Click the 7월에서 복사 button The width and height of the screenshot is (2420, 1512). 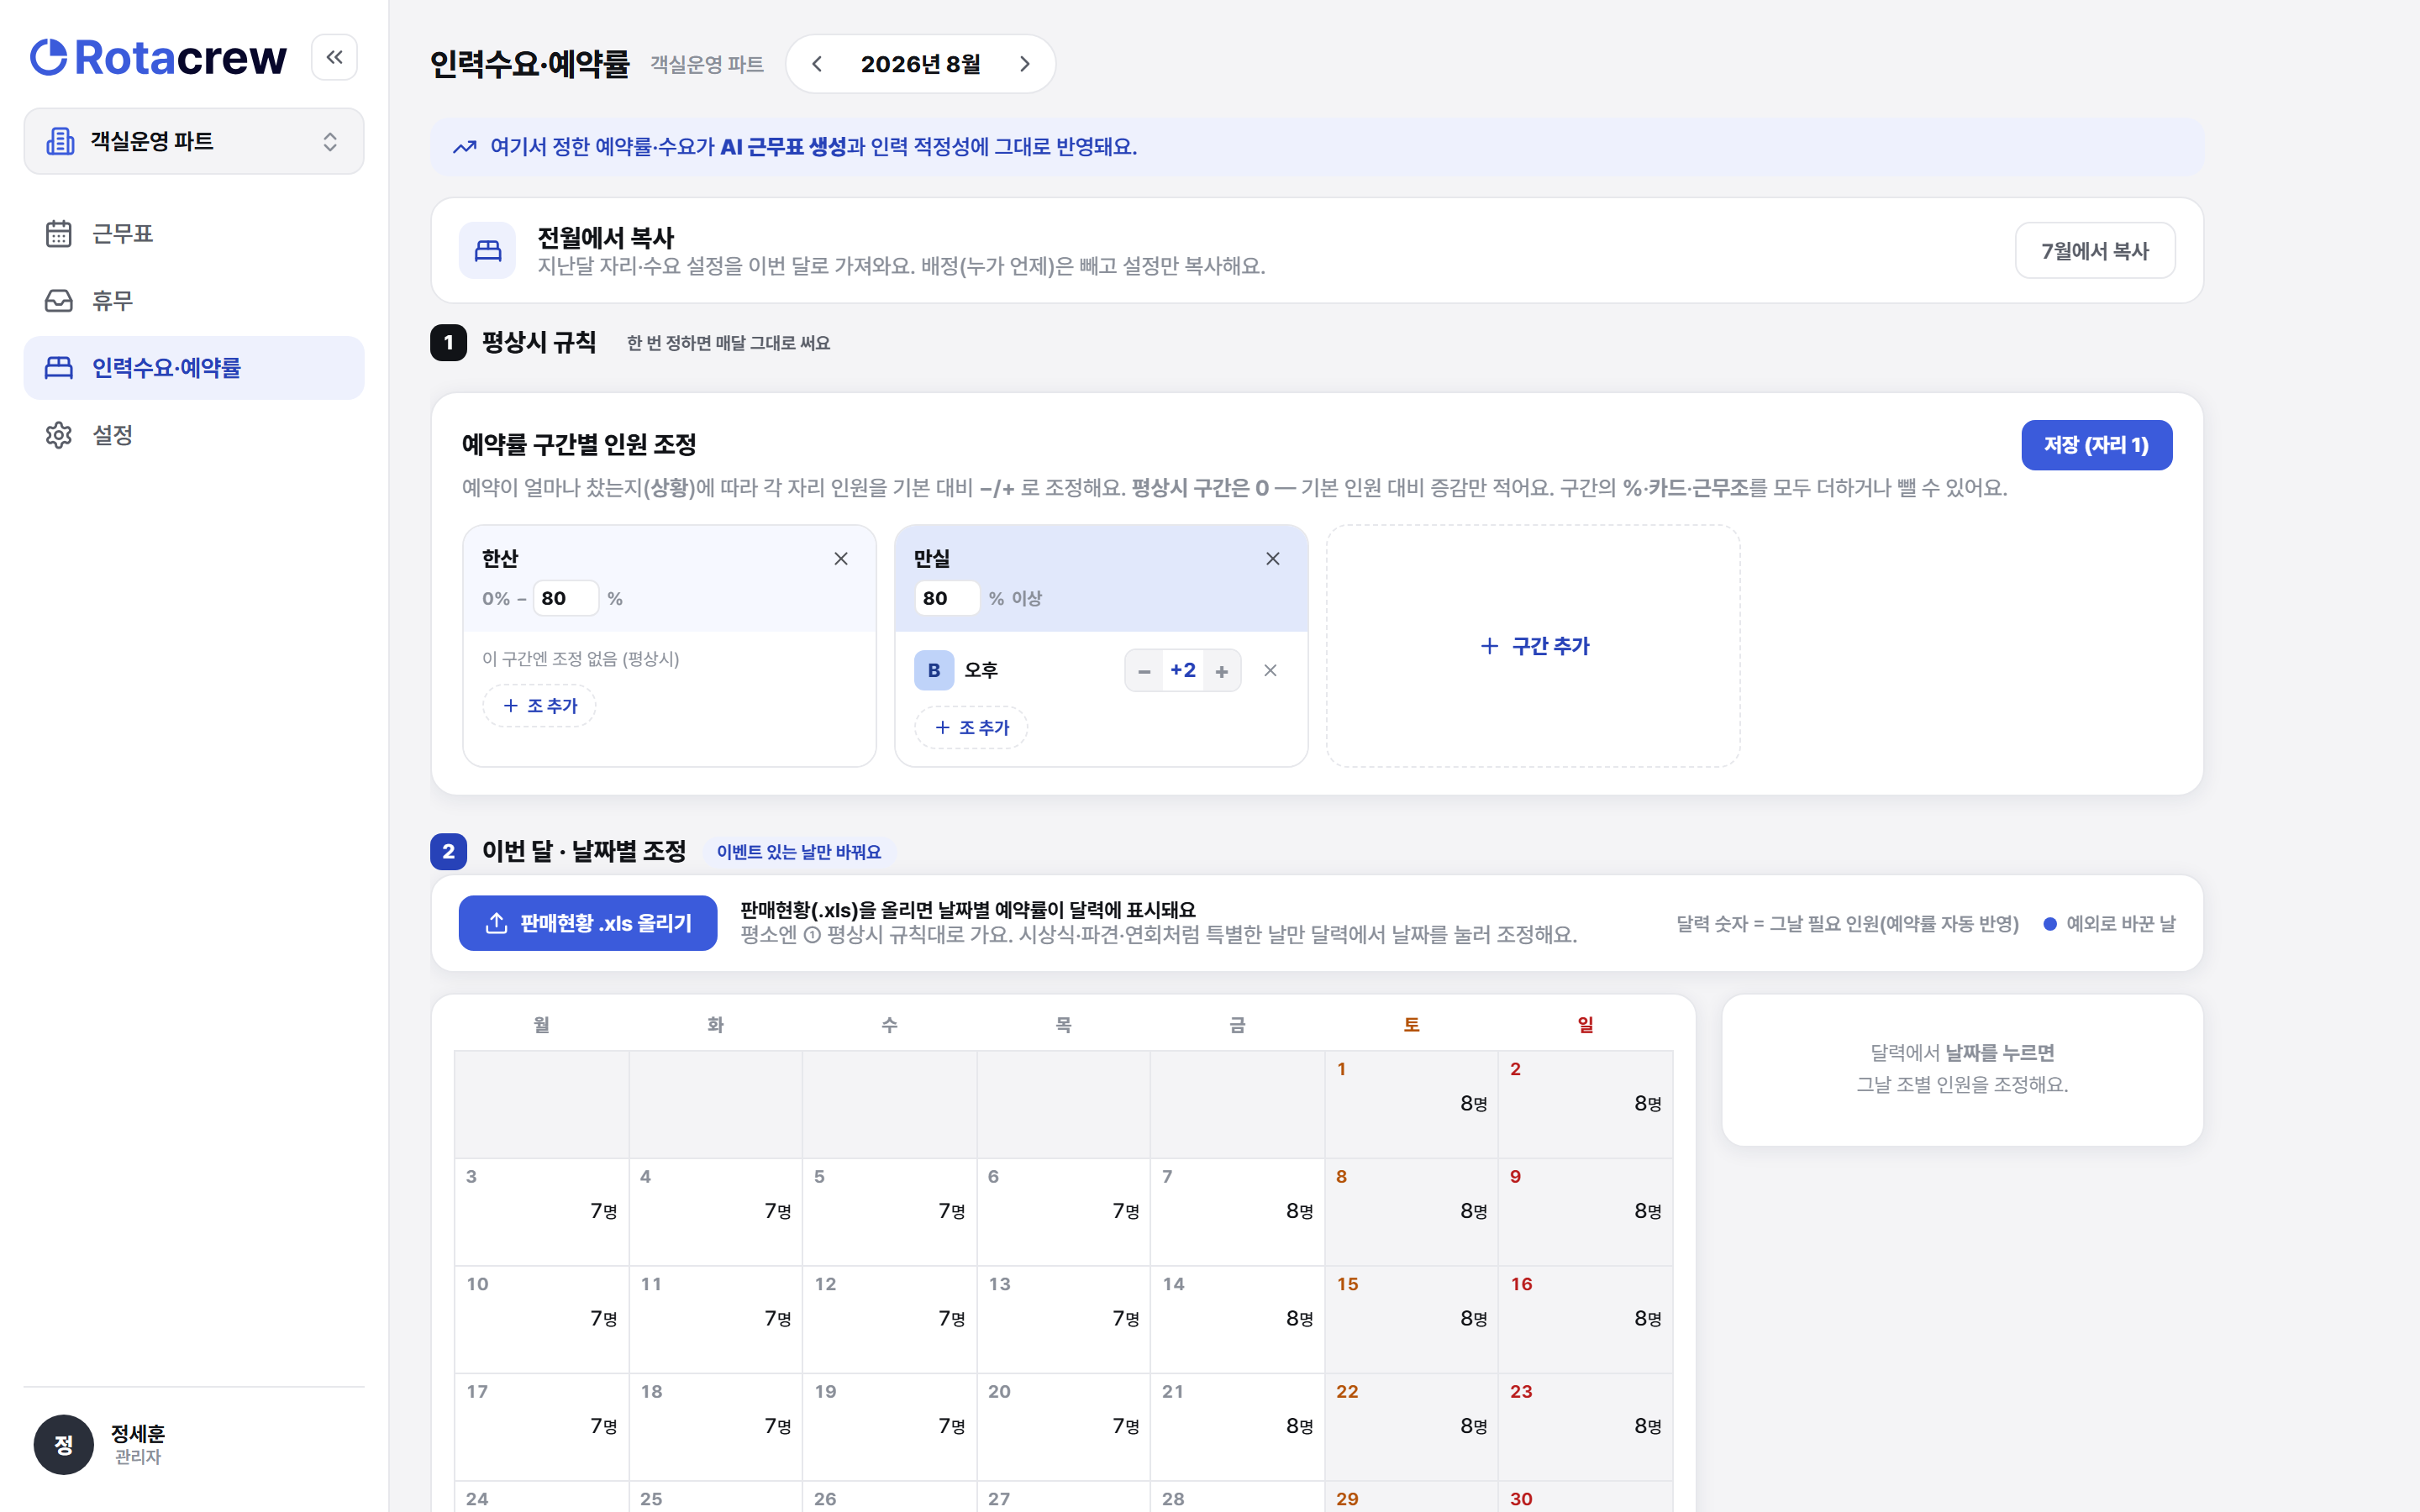click(2094, 250)
